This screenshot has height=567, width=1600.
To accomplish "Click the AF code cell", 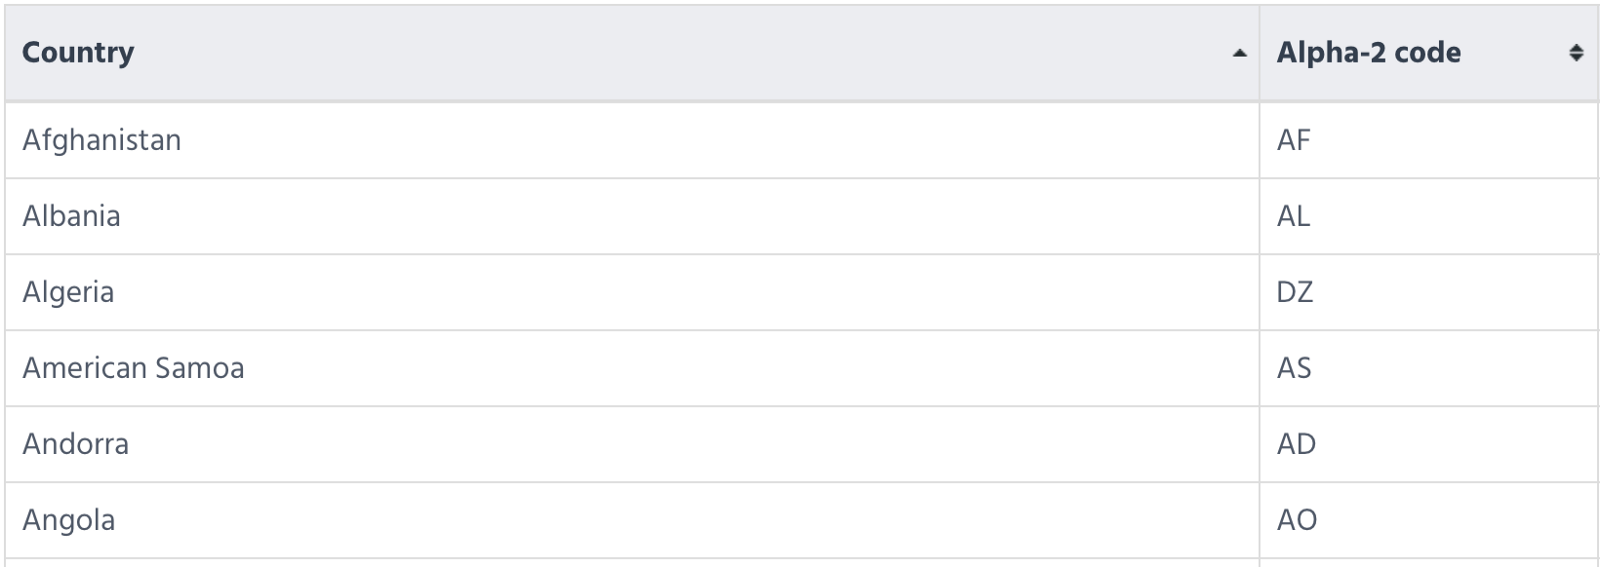I will point(1429,140).
